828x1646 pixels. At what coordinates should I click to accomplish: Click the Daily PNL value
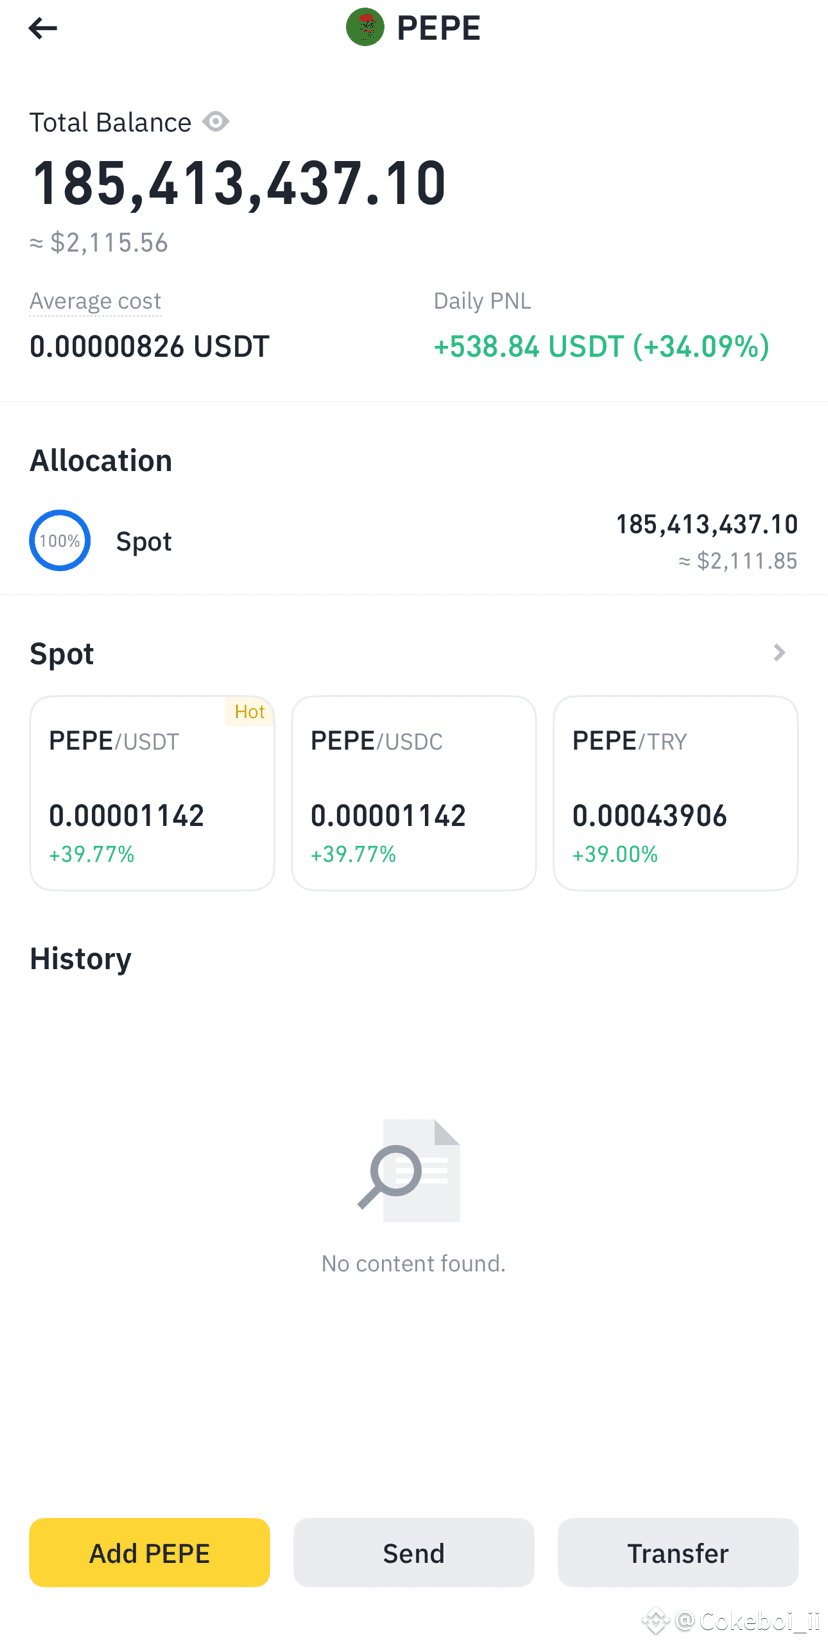click(601, 346)
